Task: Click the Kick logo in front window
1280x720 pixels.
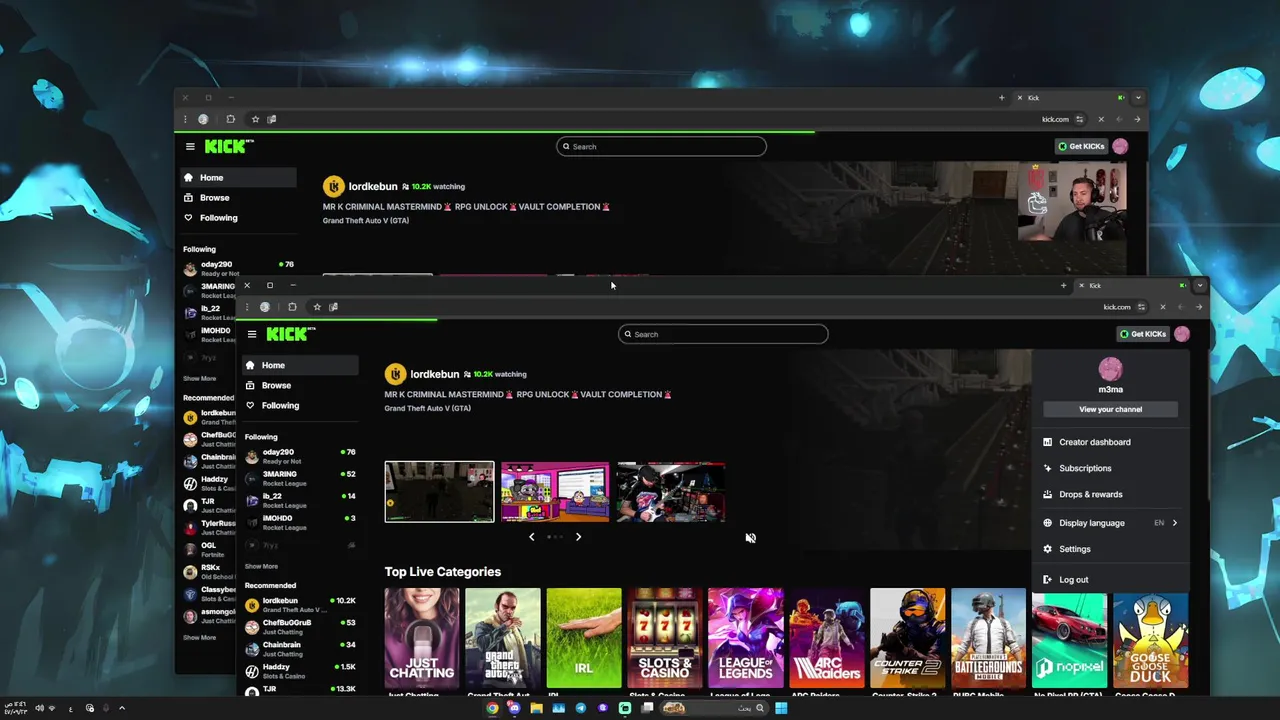Action: point(291,334)
